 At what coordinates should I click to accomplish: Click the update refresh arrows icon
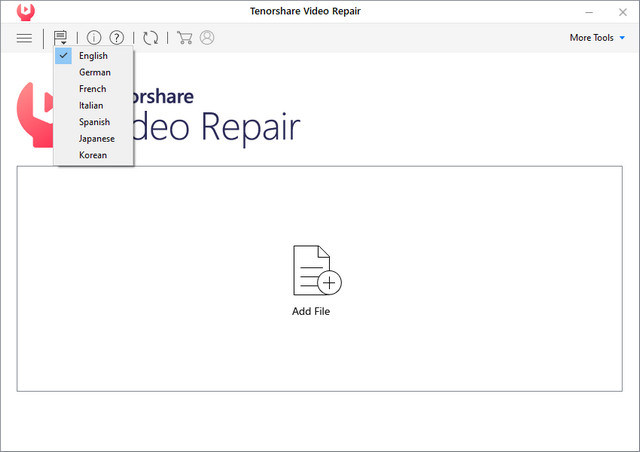[151, 38]
